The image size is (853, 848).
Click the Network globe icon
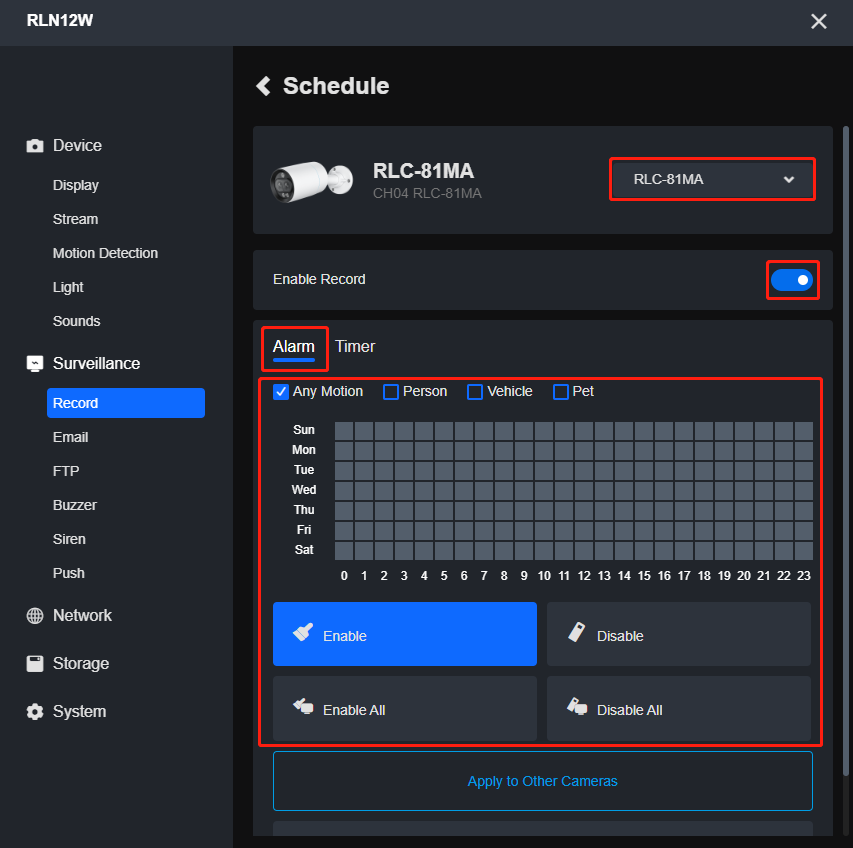35,616
